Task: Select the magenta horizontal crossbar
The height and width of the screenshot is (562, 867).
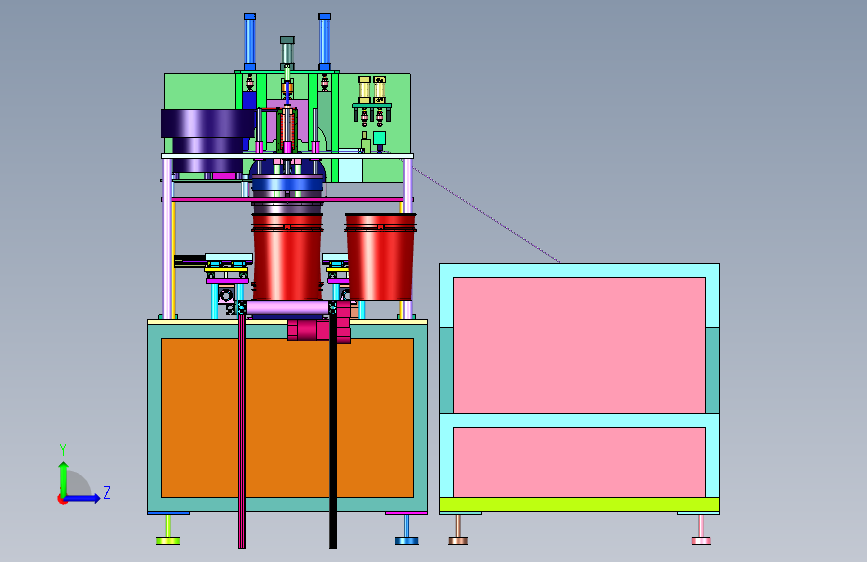Action: point(288,199)
